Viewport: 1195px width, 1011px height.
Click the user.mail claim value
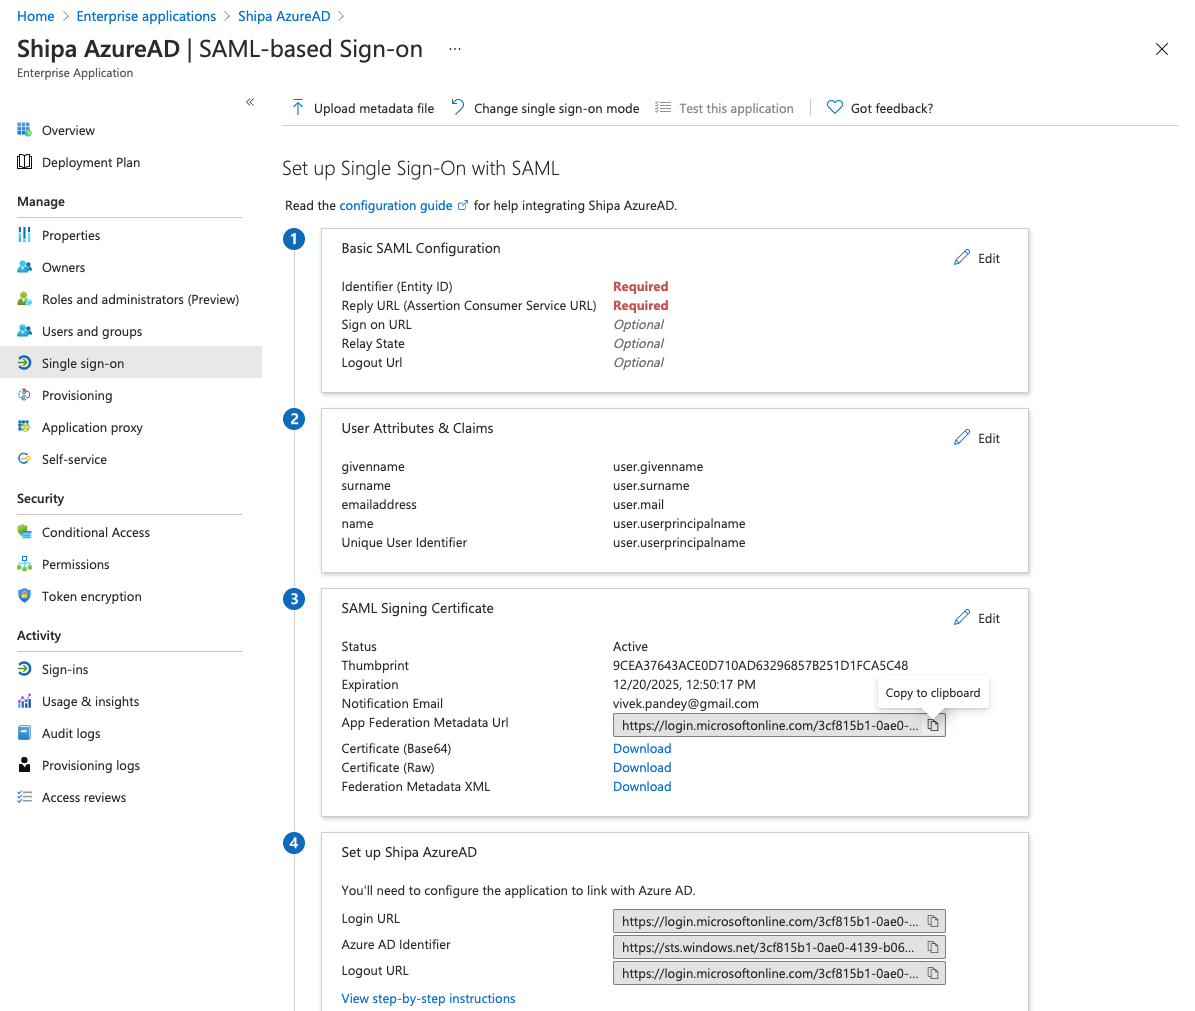click(639, 504)
